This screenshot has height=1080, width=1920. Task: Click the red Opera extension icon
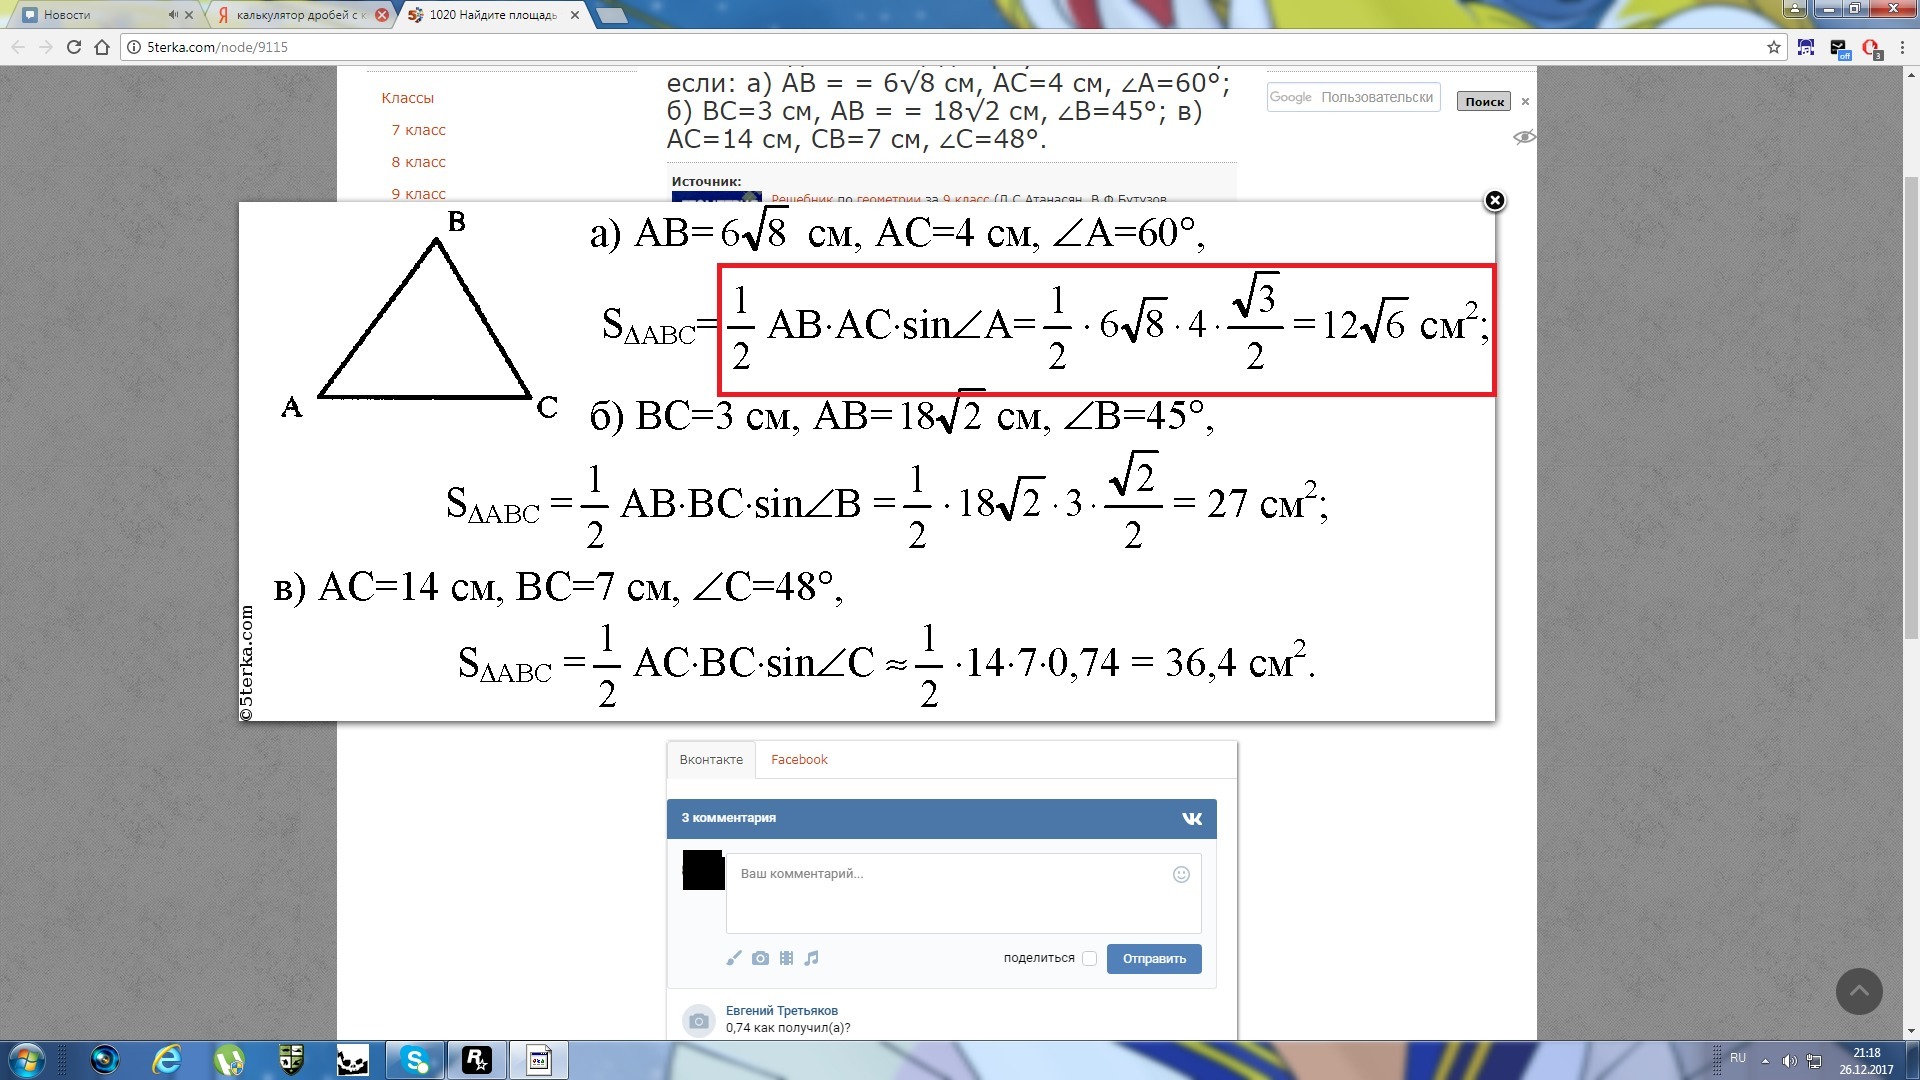point(1870,47)
